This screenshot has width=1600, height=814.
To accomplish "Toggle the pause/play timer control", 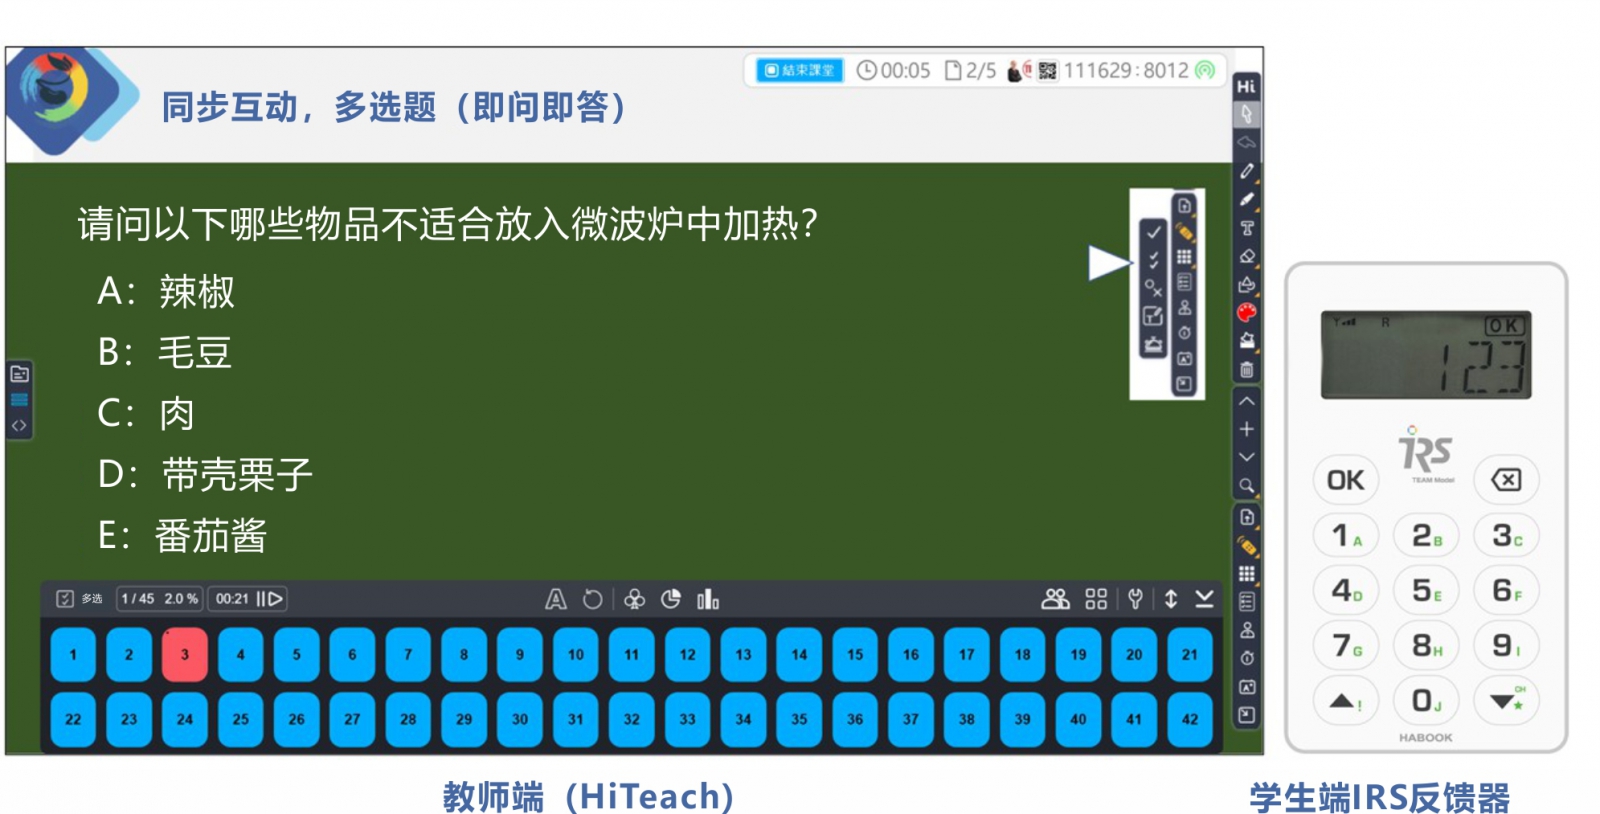I will click(x=270, y=599).
